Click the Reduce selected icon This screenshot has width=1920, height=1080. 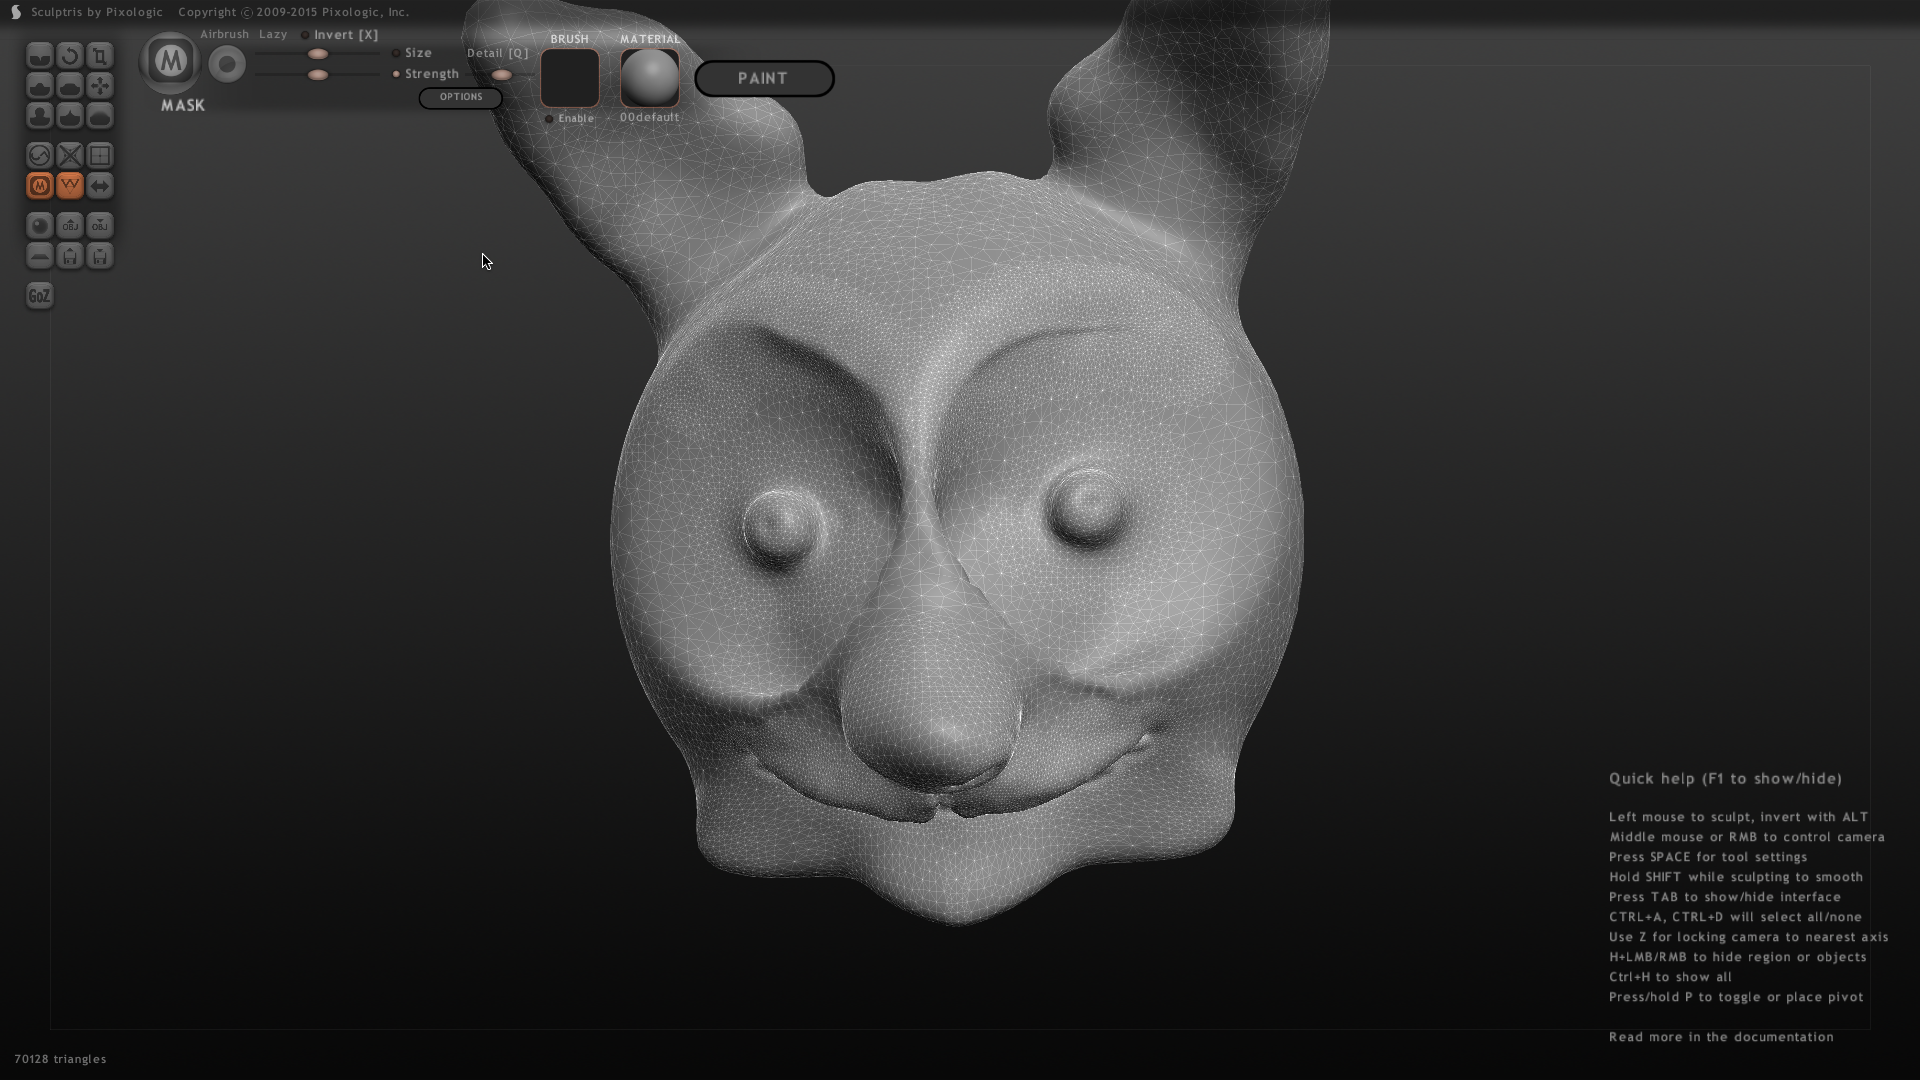[70, 156]
